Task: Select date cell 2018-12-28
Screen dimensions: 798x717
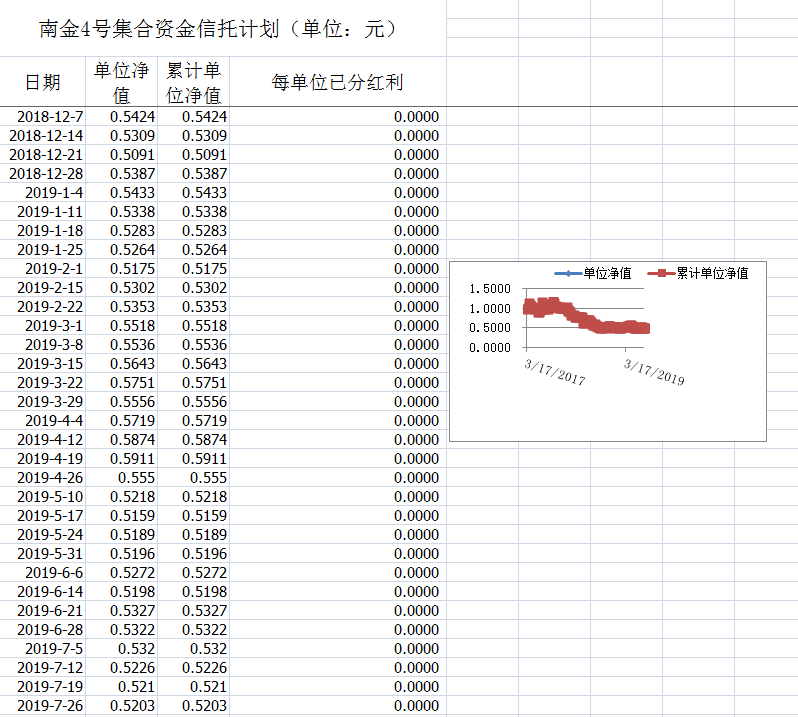Action: tap(43, 174)
